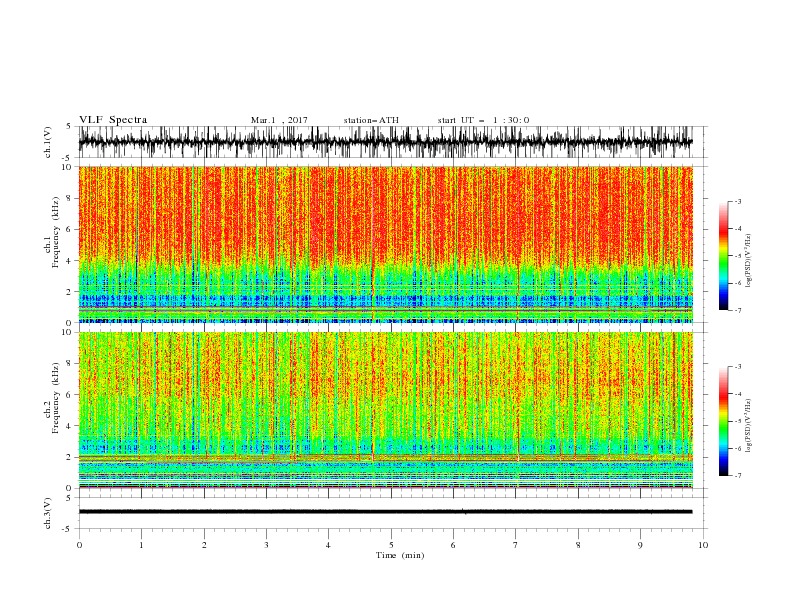This screenshot has height=612, width=792.
Task: Click the ch.3 flat waveform trace
Action: tap(385, 512)
